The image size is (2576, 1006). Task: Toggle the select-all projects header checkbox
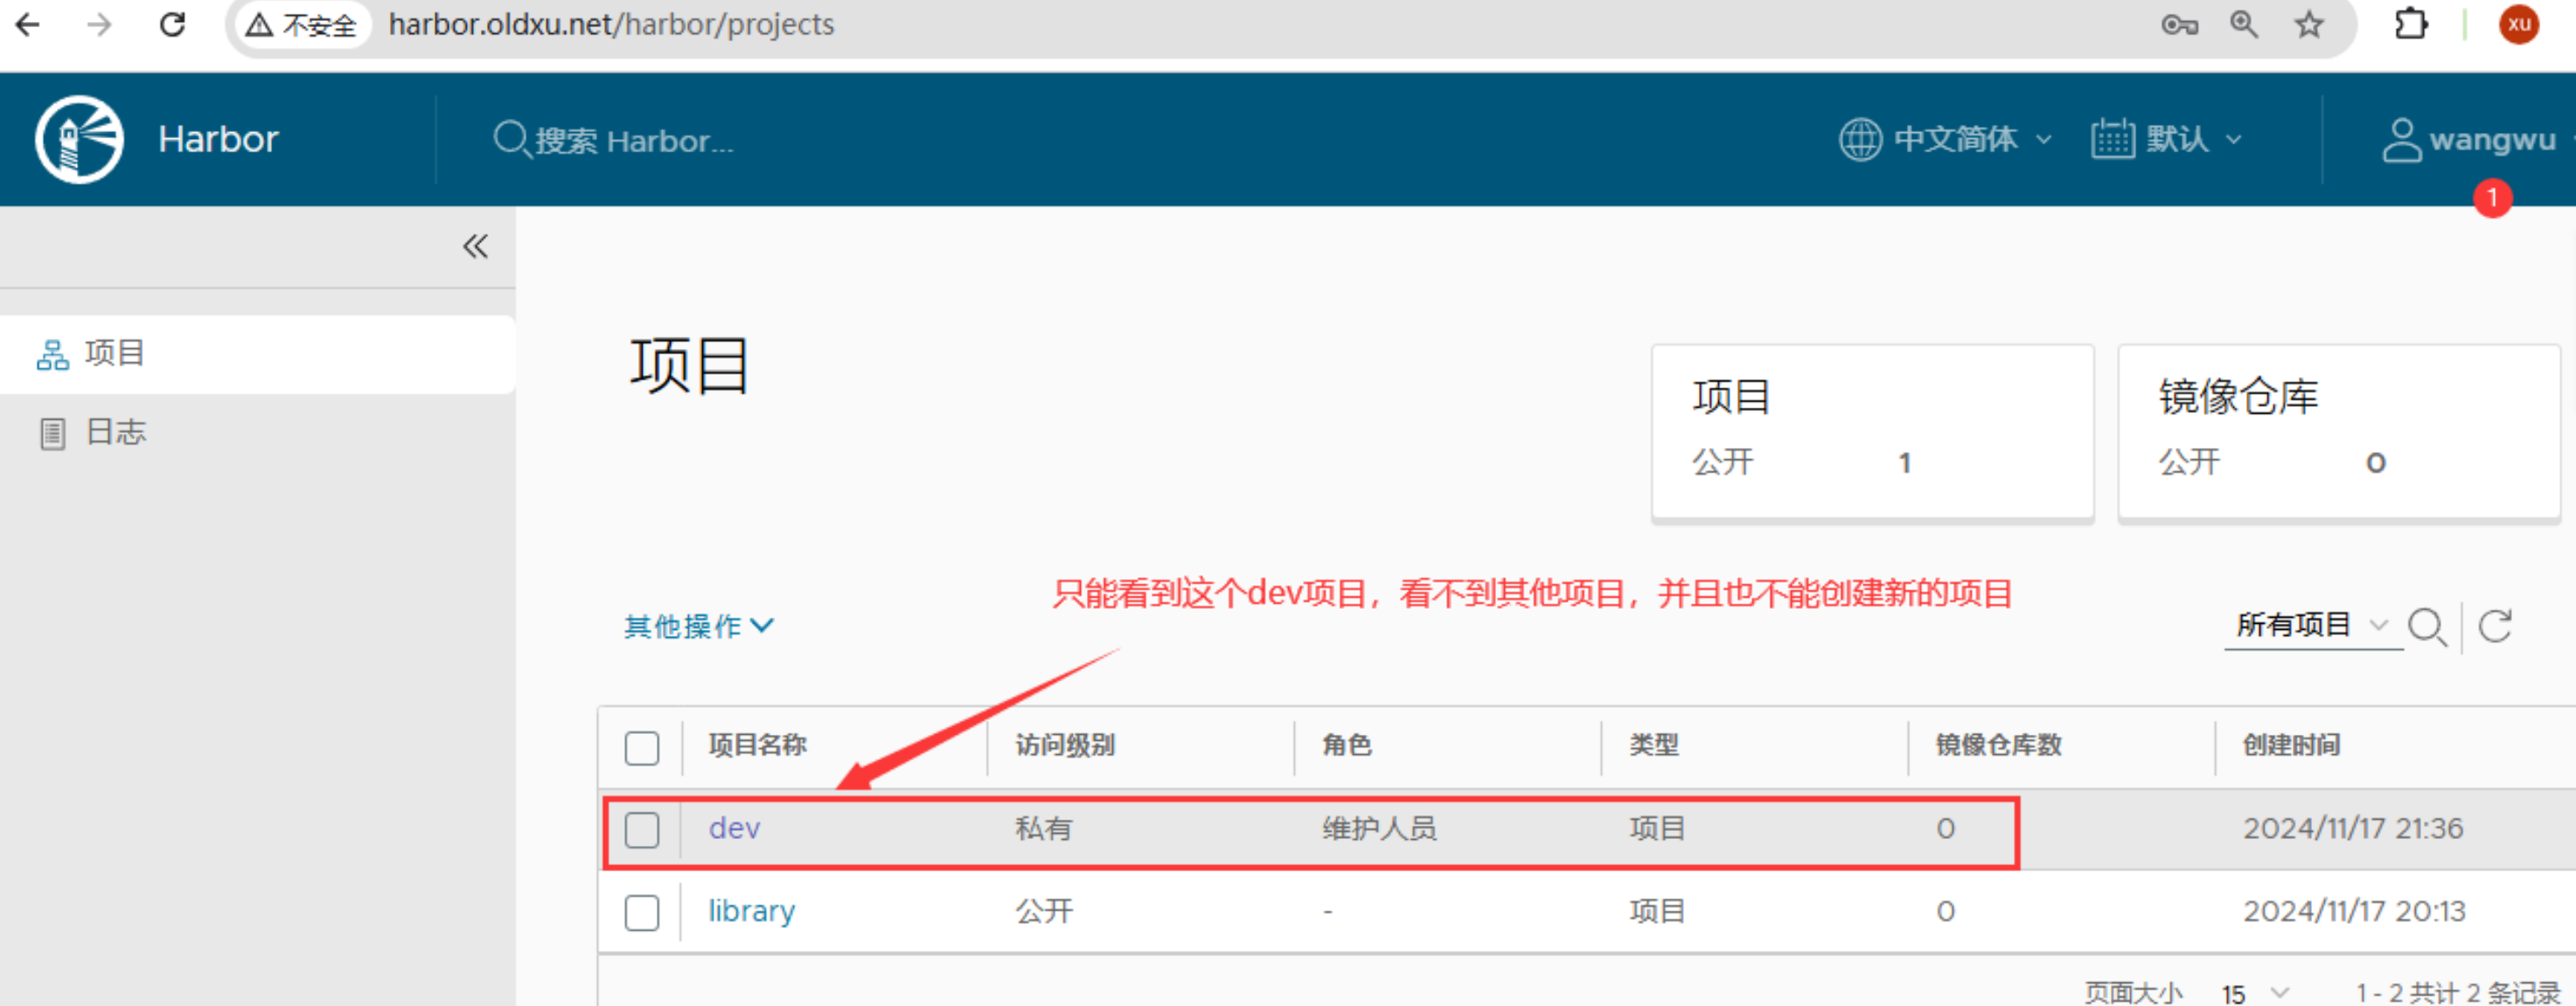(x=642, y=747)
